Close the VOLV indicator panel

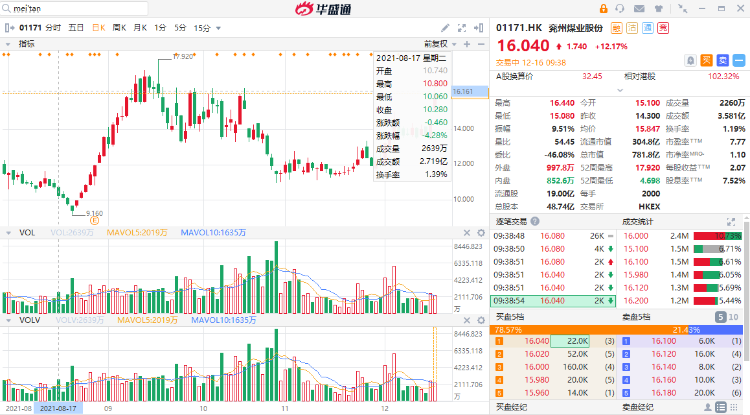(467, 320)
